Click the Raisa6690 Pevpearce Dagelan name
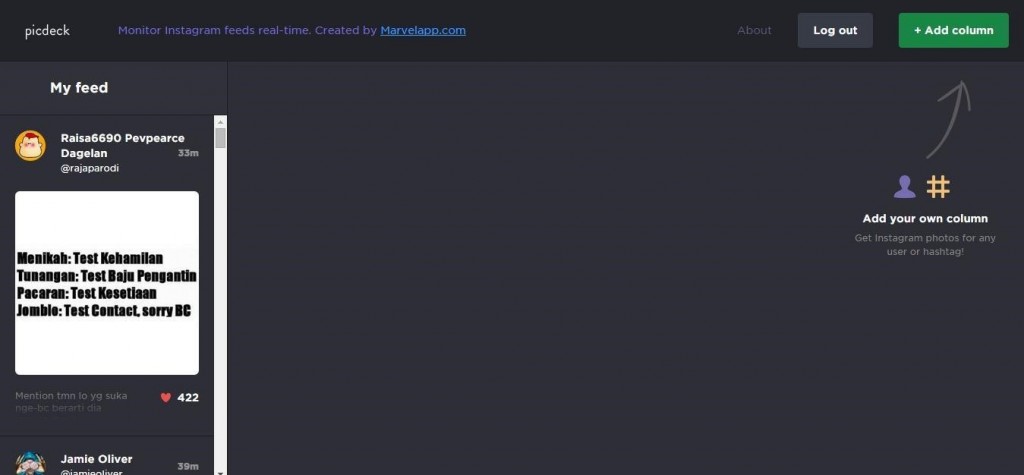This screenshot has height=475, width=1024. (x=123, y=145)
